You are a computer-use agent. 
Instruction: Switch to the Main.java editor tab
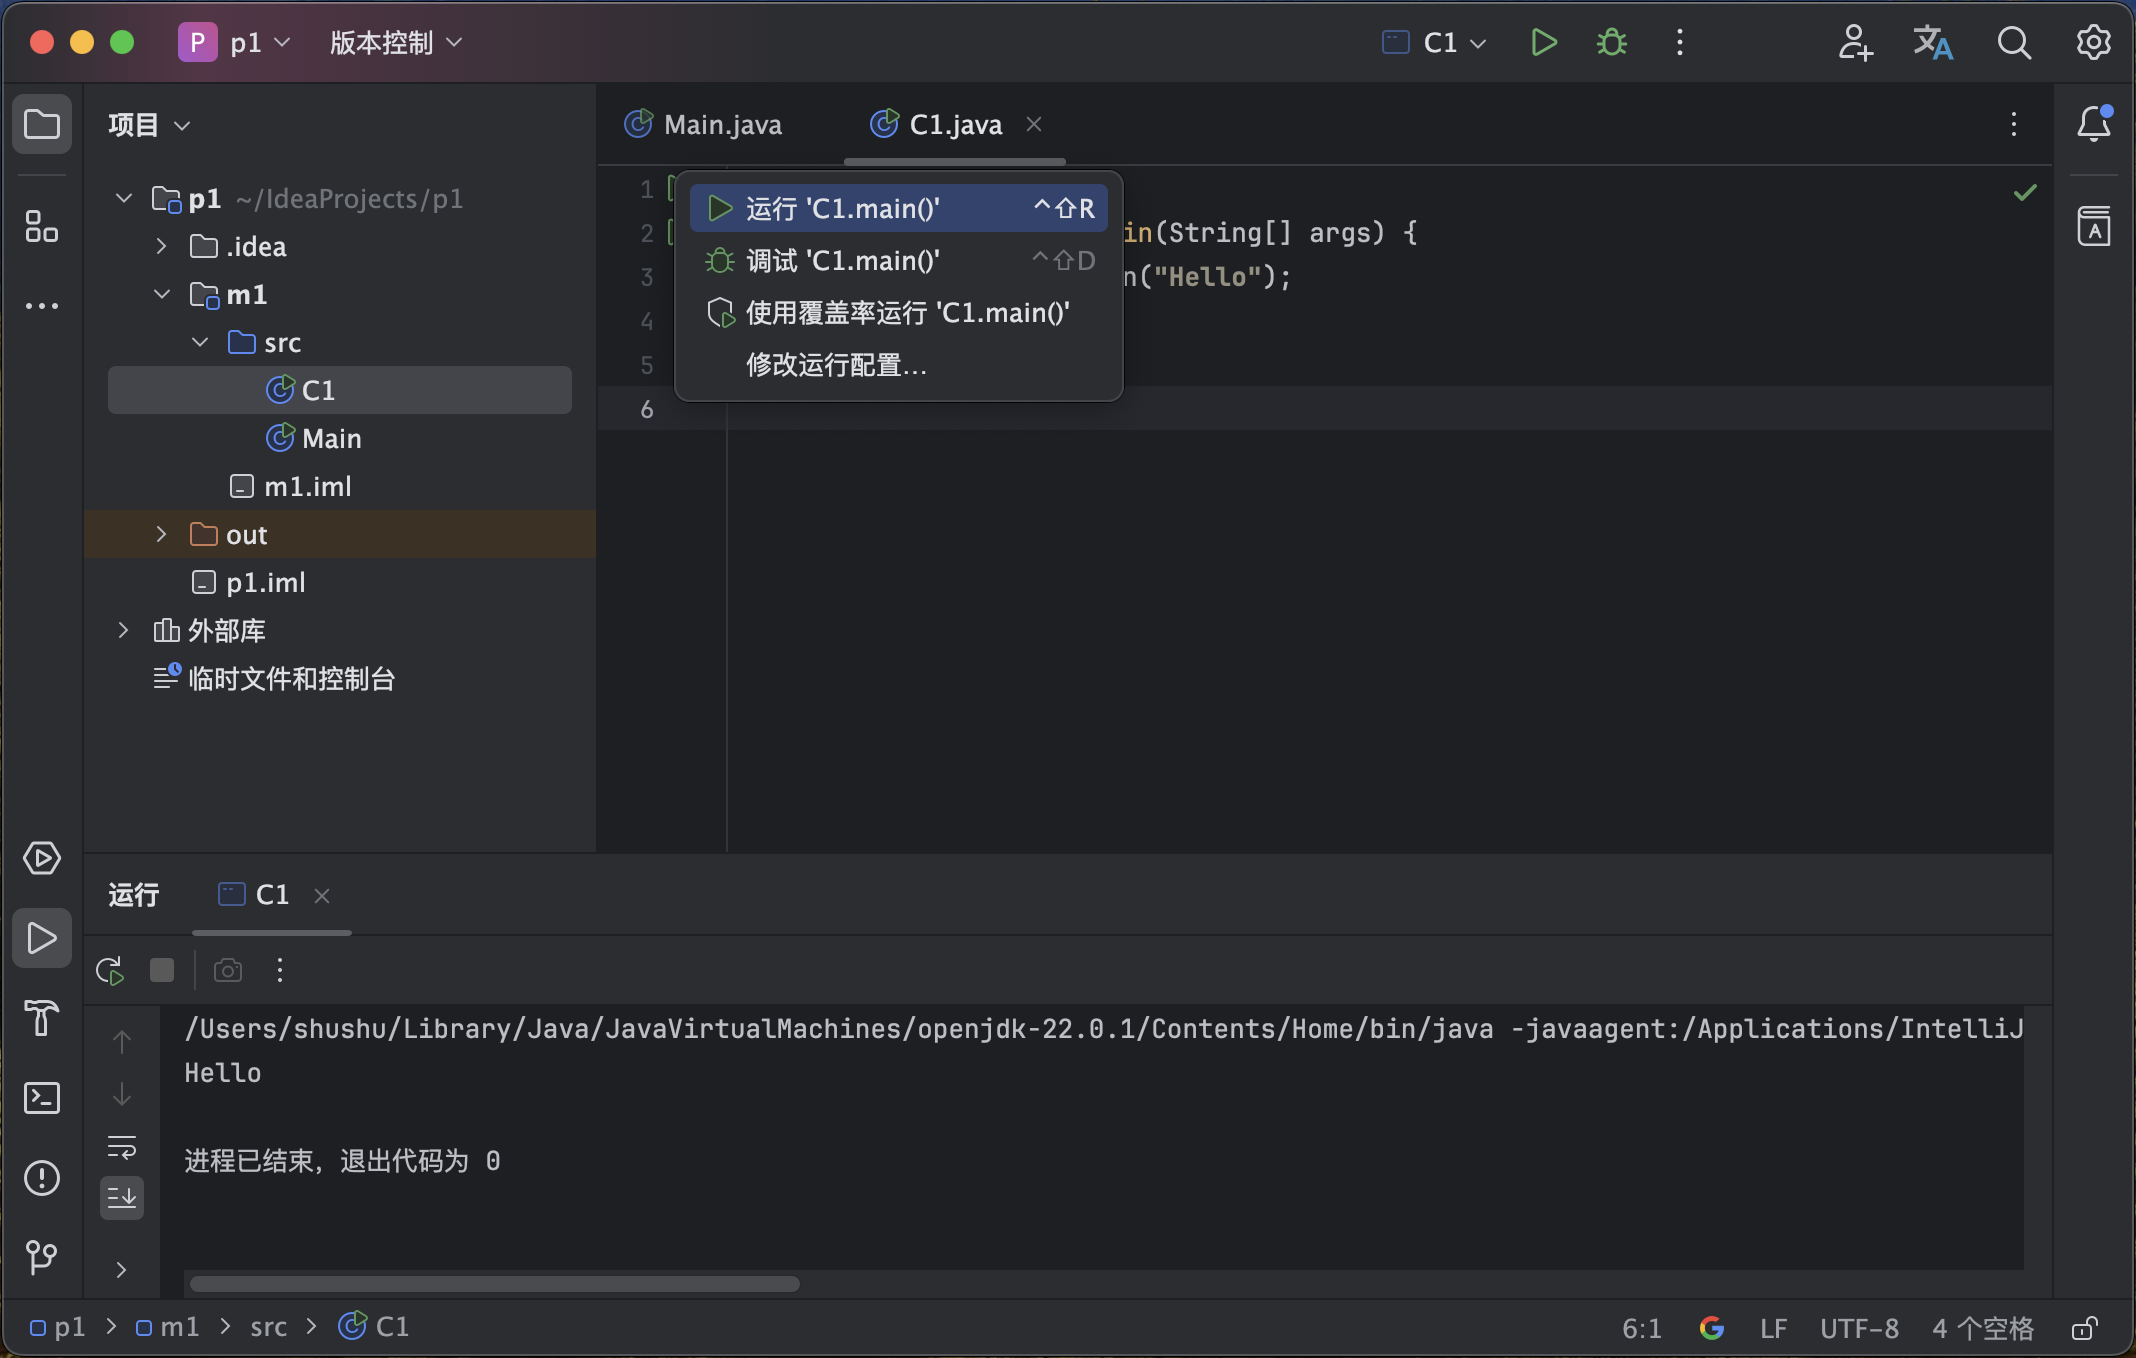point(704,124)
